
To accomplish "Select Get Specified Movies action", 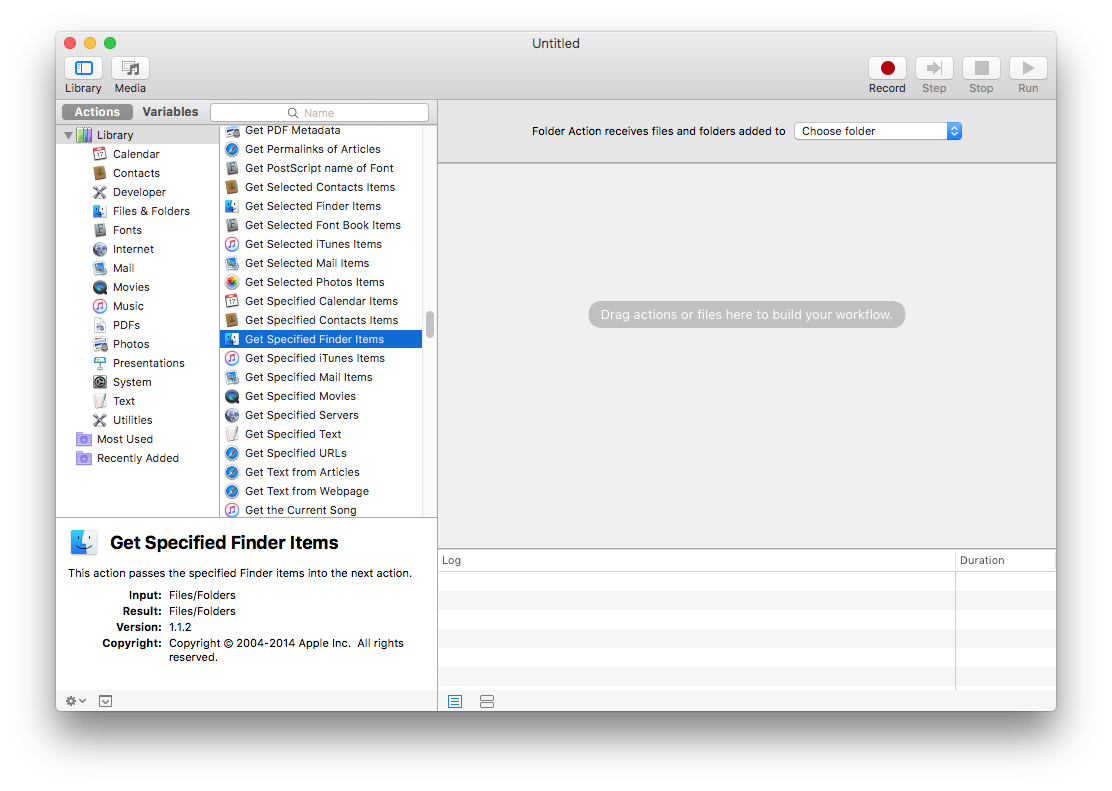I will click(x=321, y=397).
